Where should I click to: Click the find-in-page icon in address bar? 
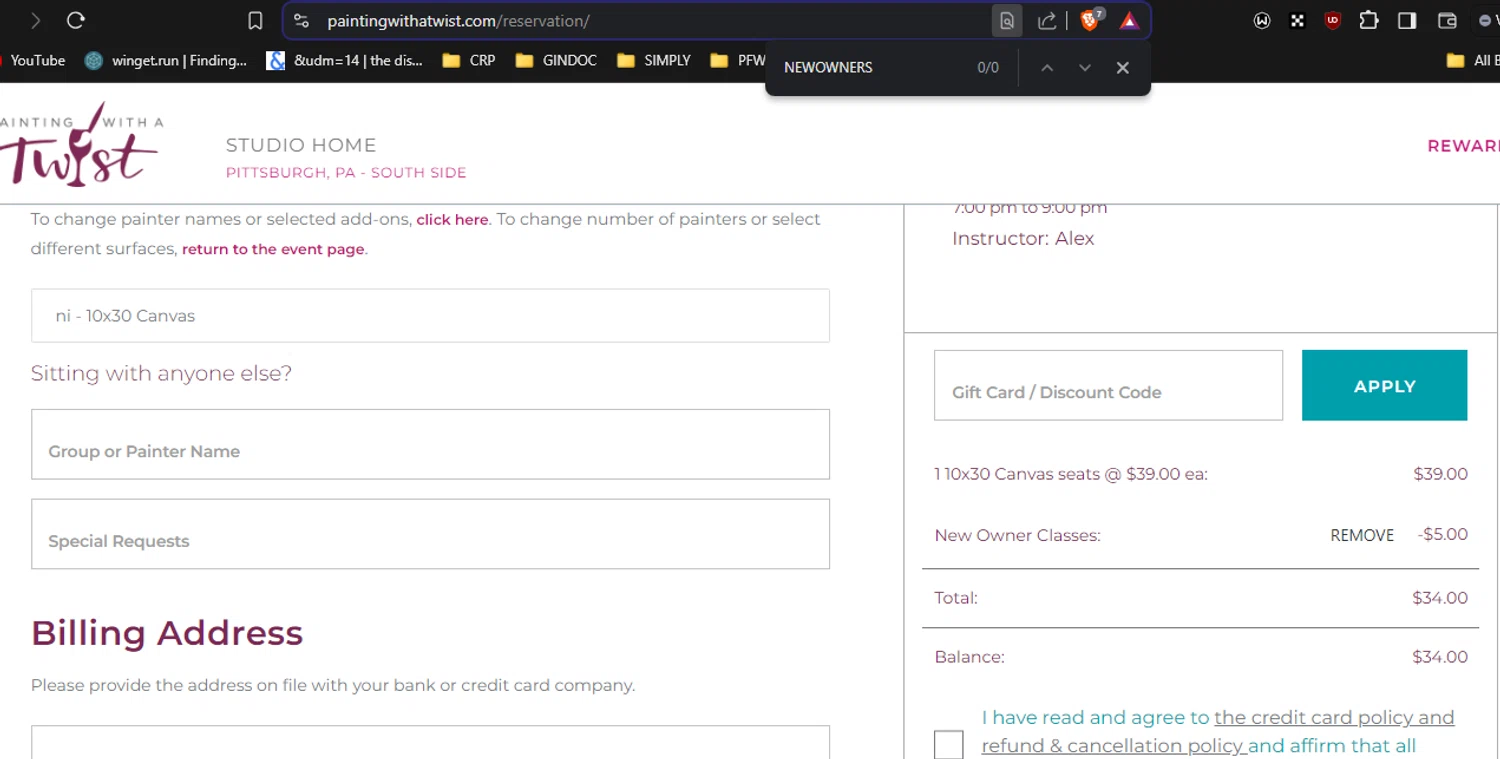[x=1007, y=21]
